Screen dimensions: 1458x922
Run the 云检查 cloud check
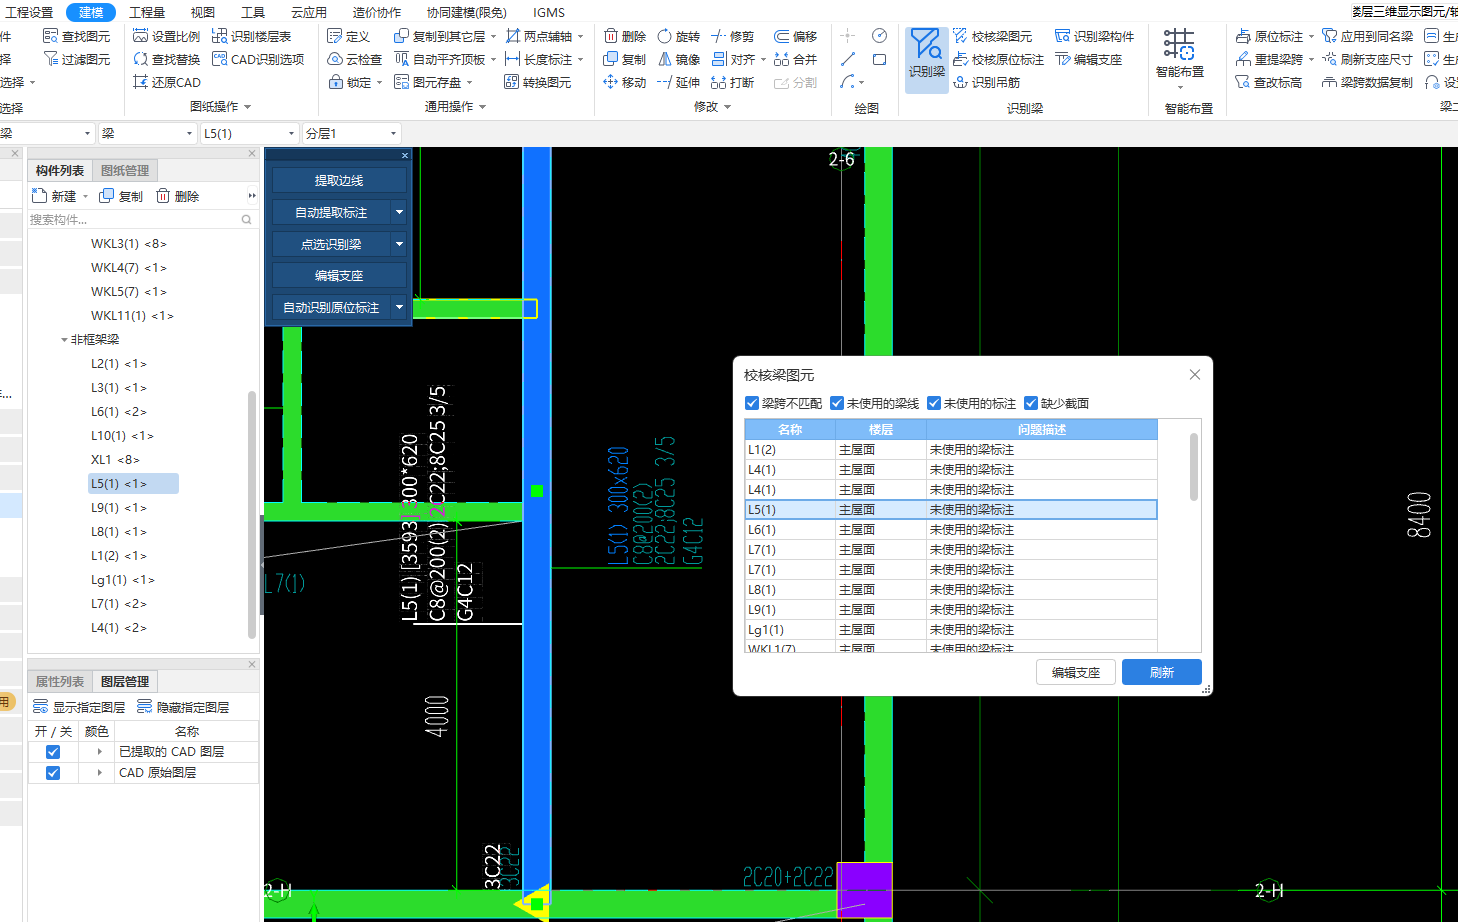(355, 59)
